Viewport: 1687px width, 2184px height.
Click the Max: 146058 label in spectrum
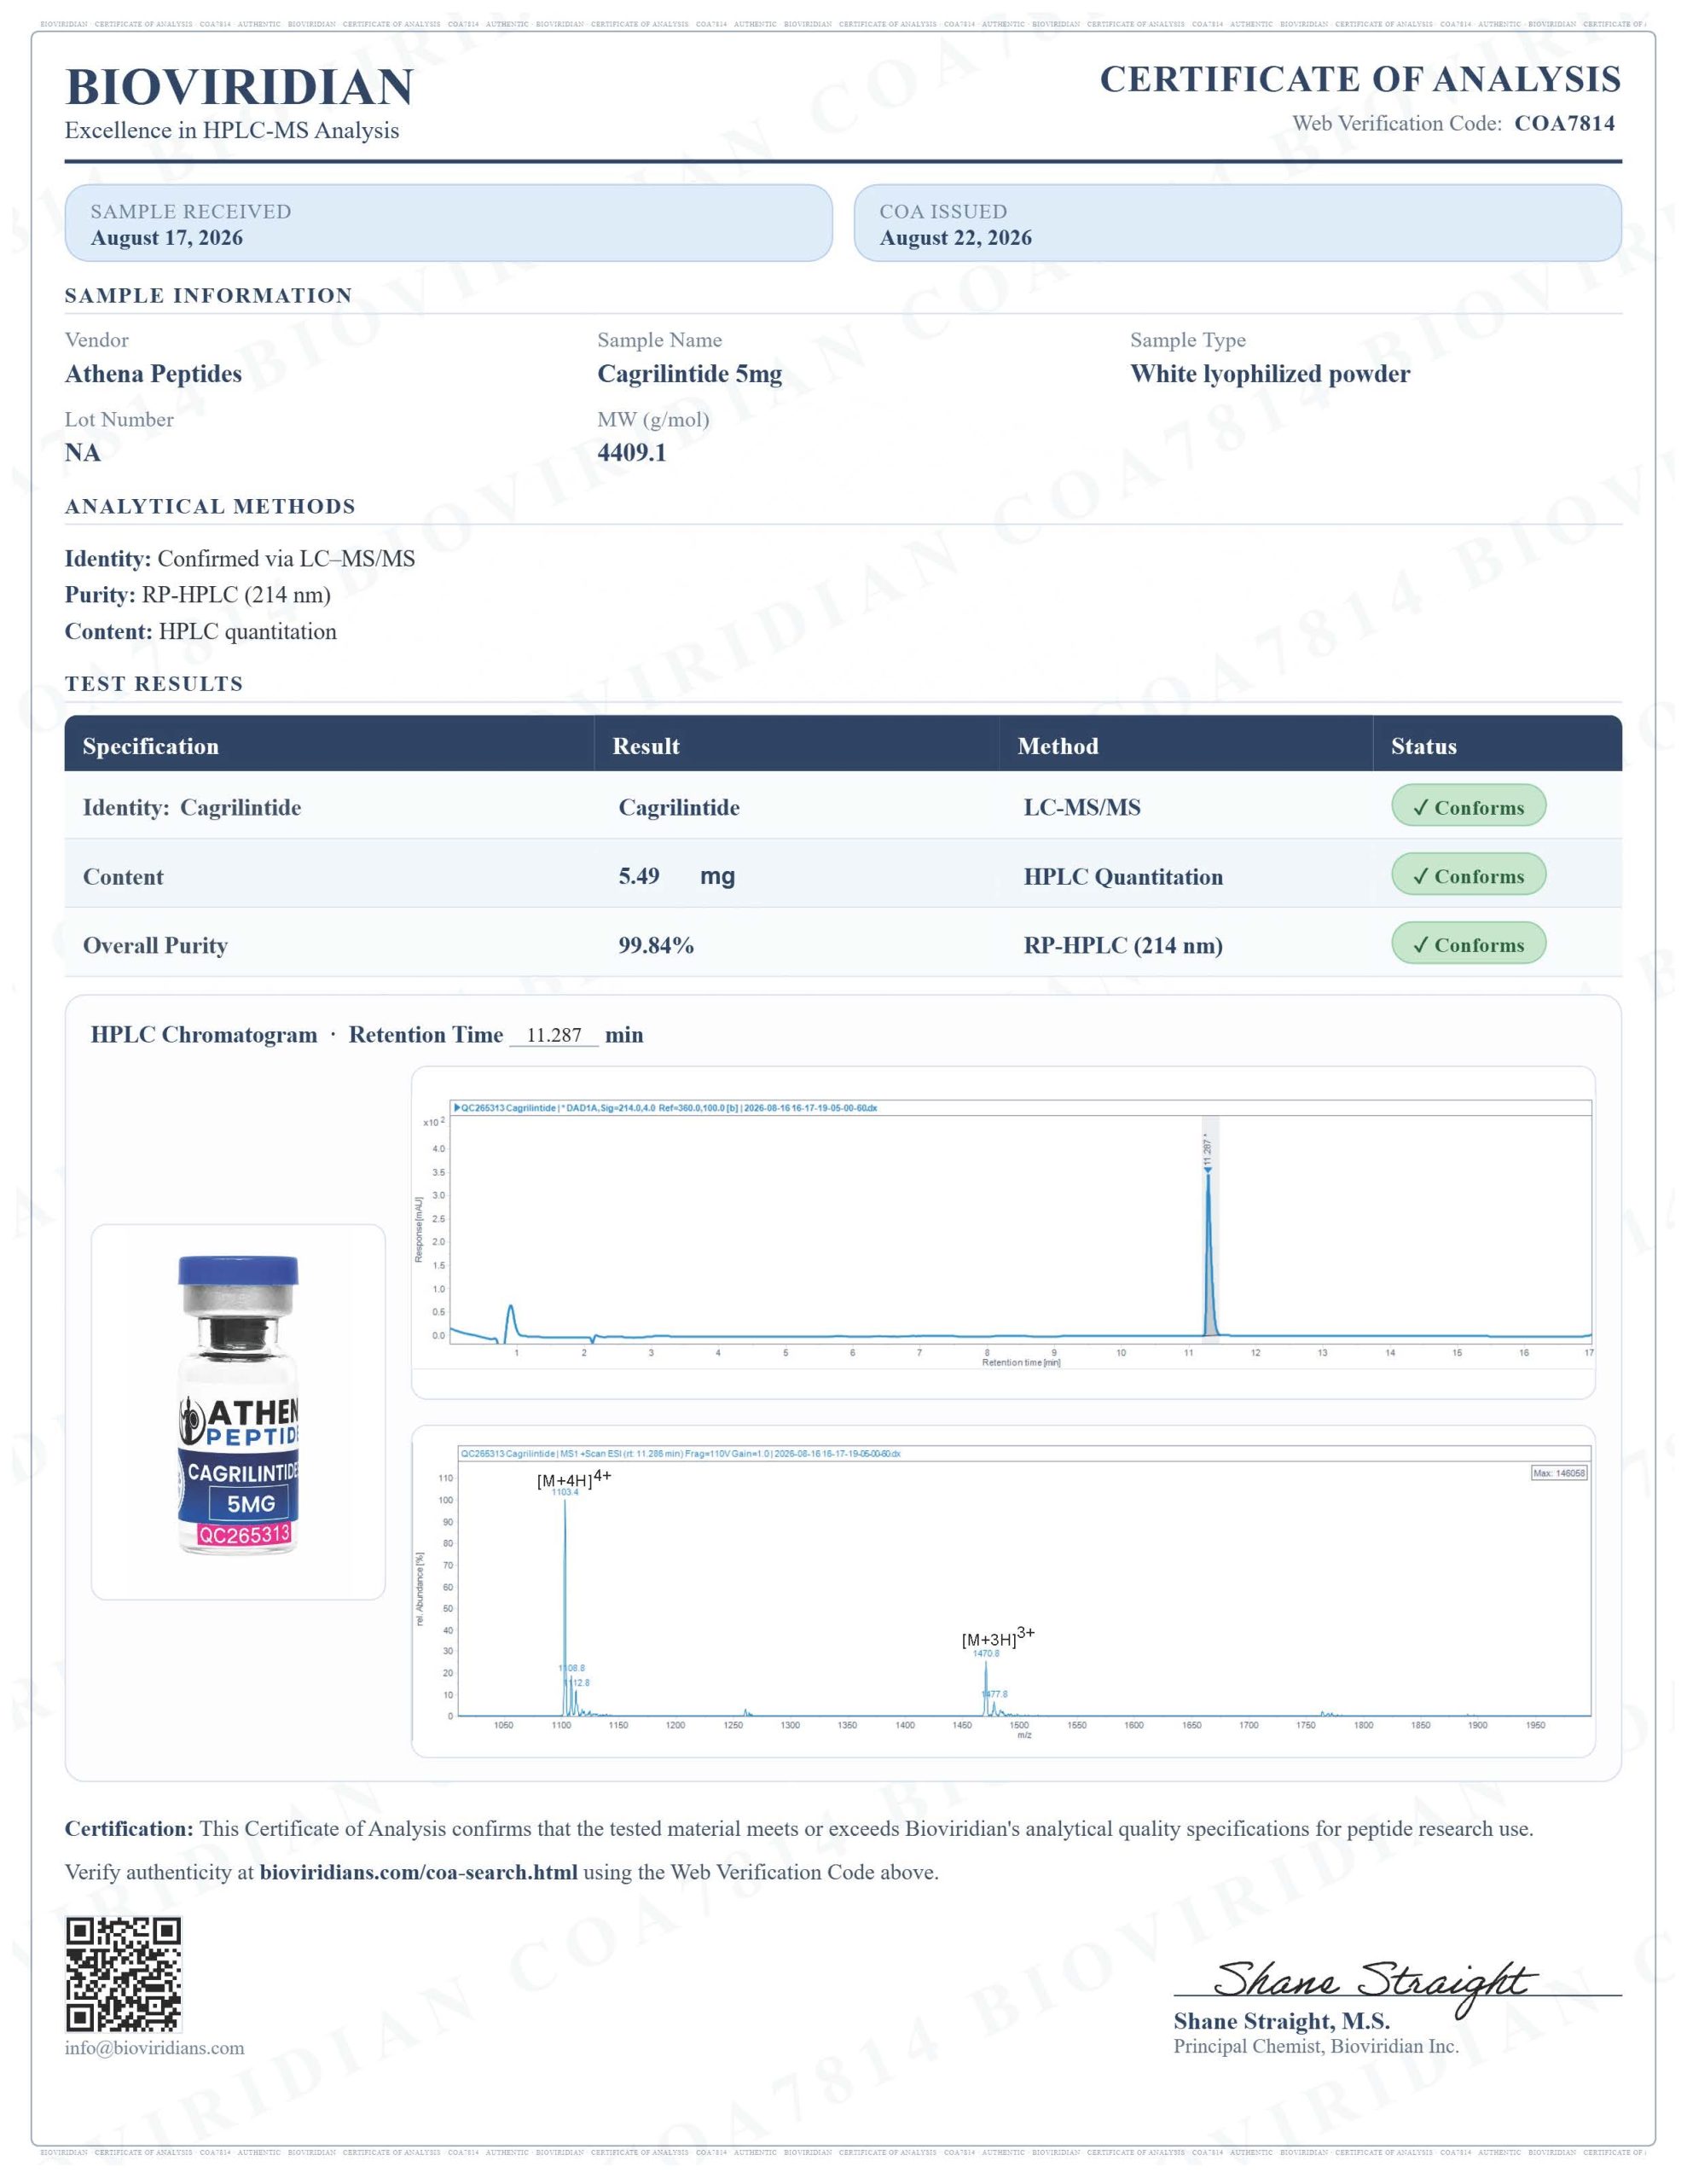[x=1559, y=1473]
